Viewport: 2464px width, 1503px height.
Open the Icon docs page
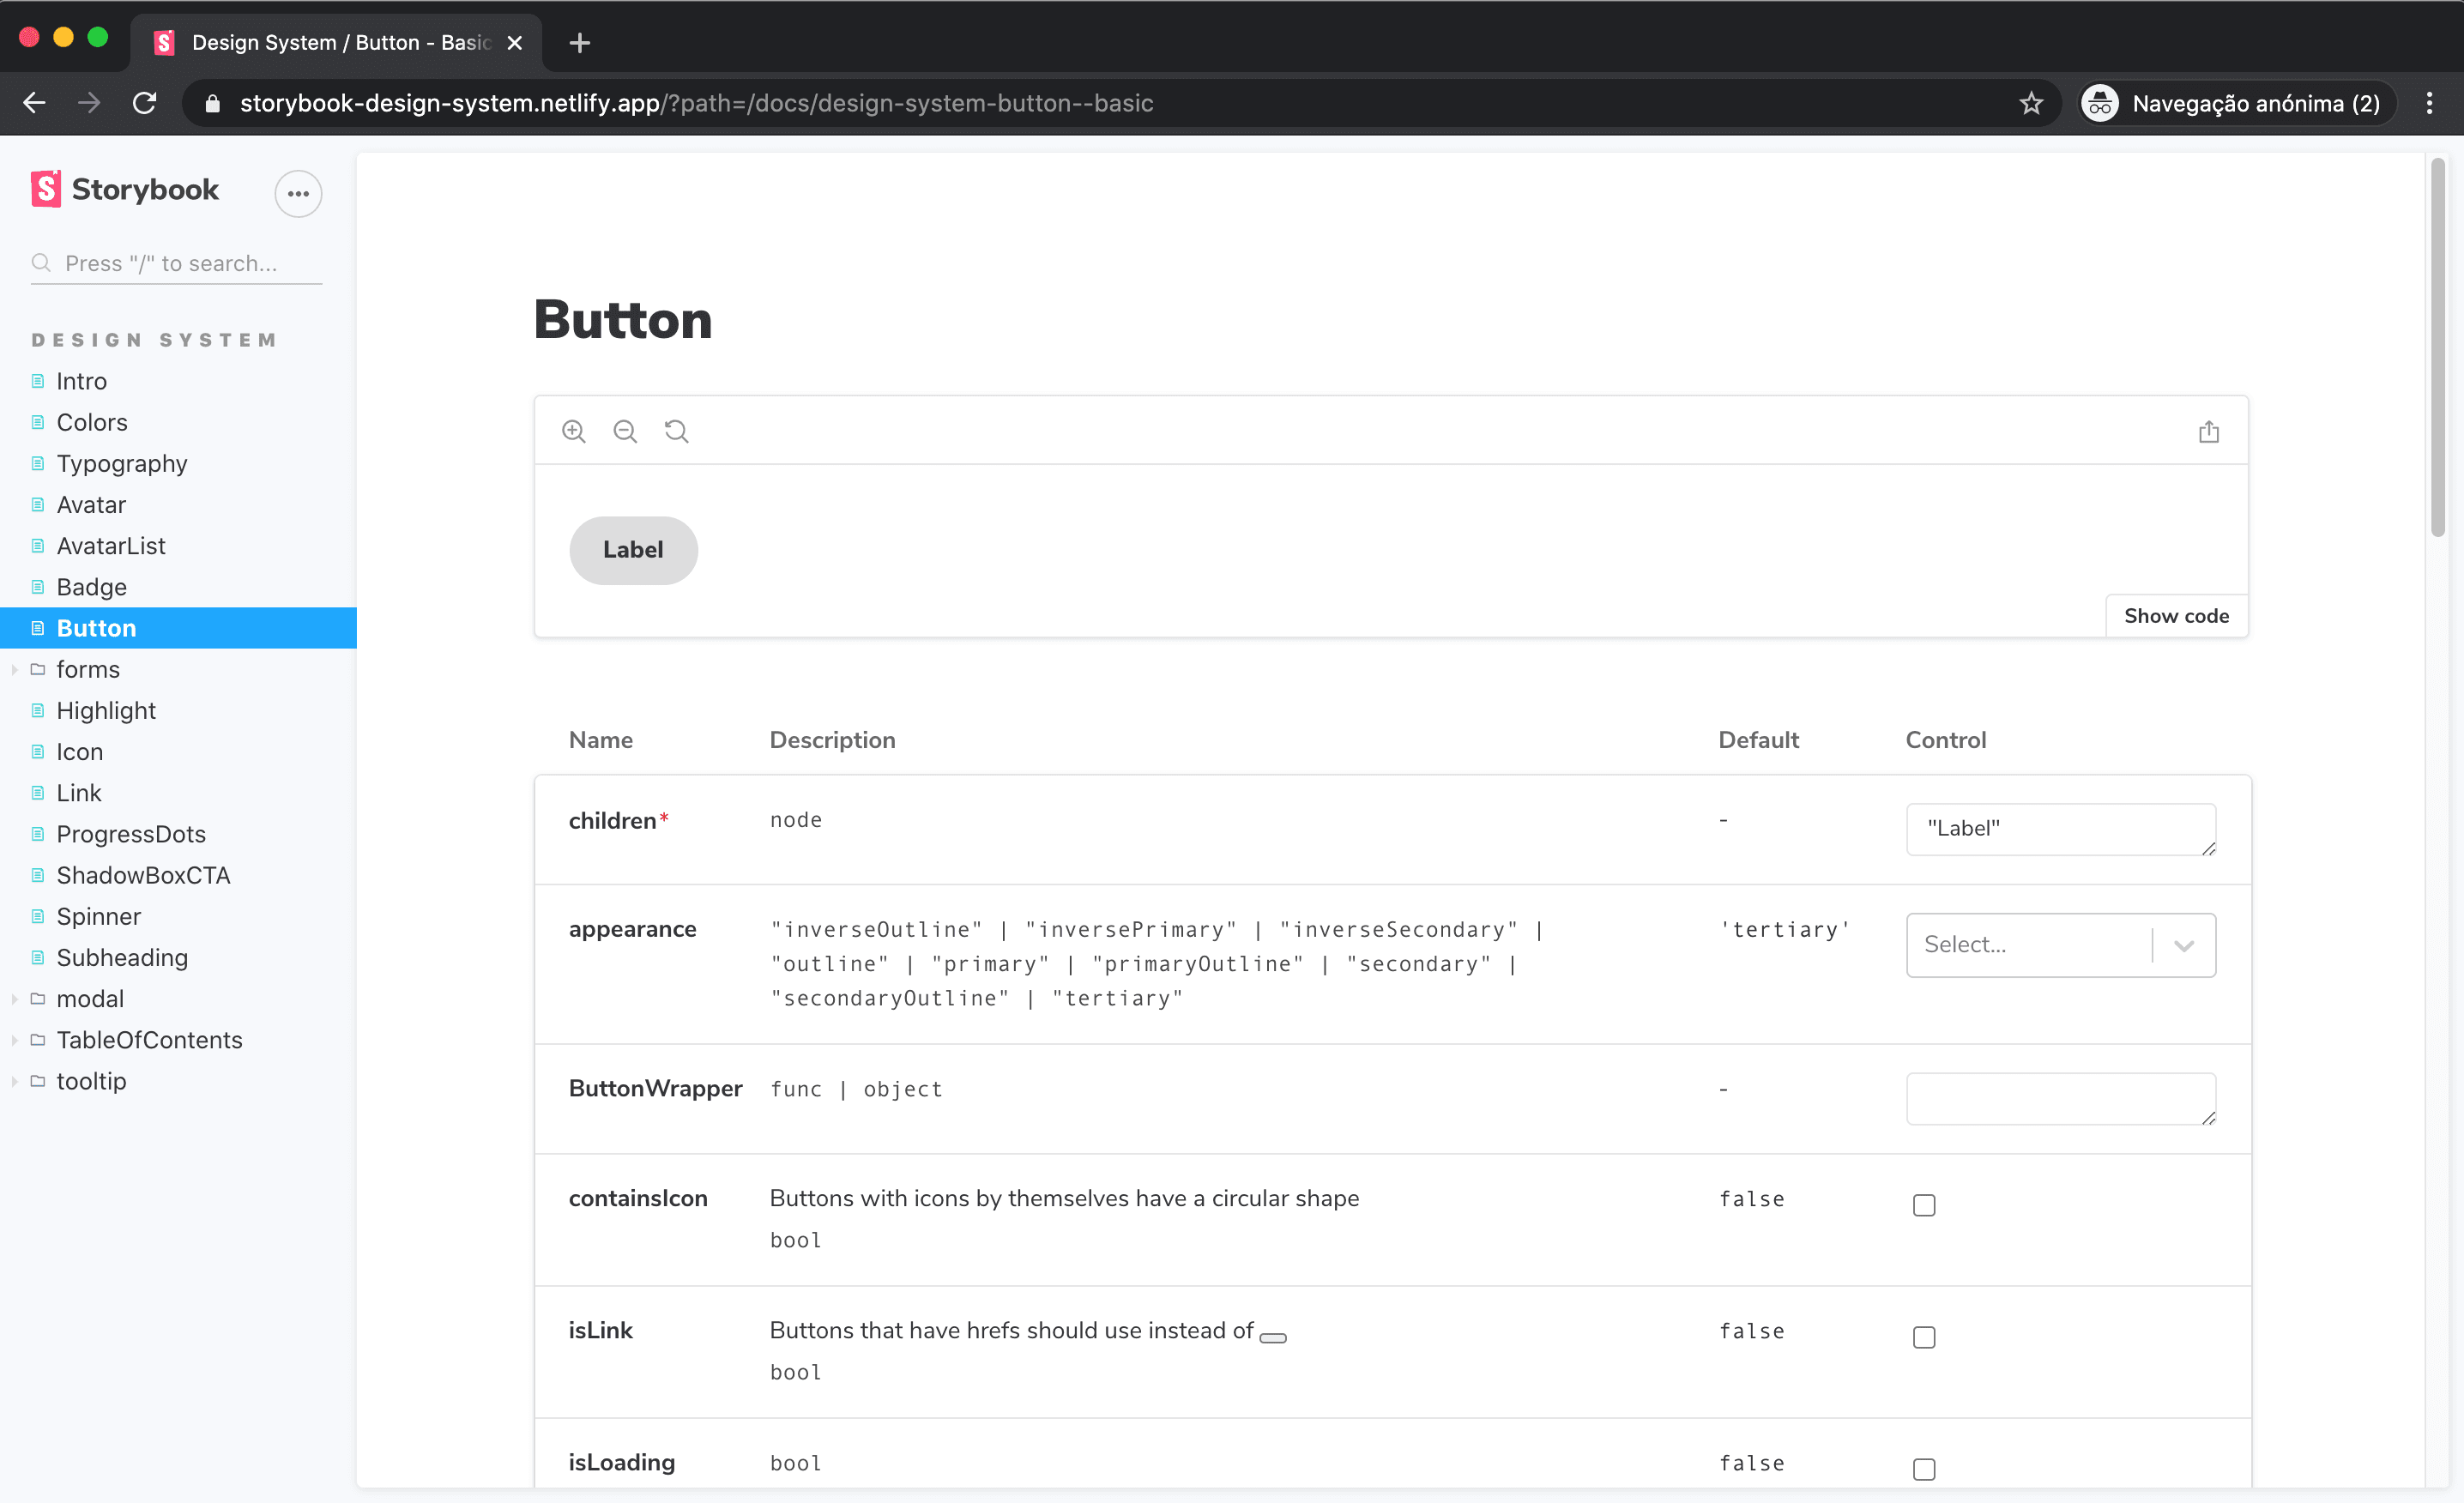pyautogui.click(x=80, y=751)
